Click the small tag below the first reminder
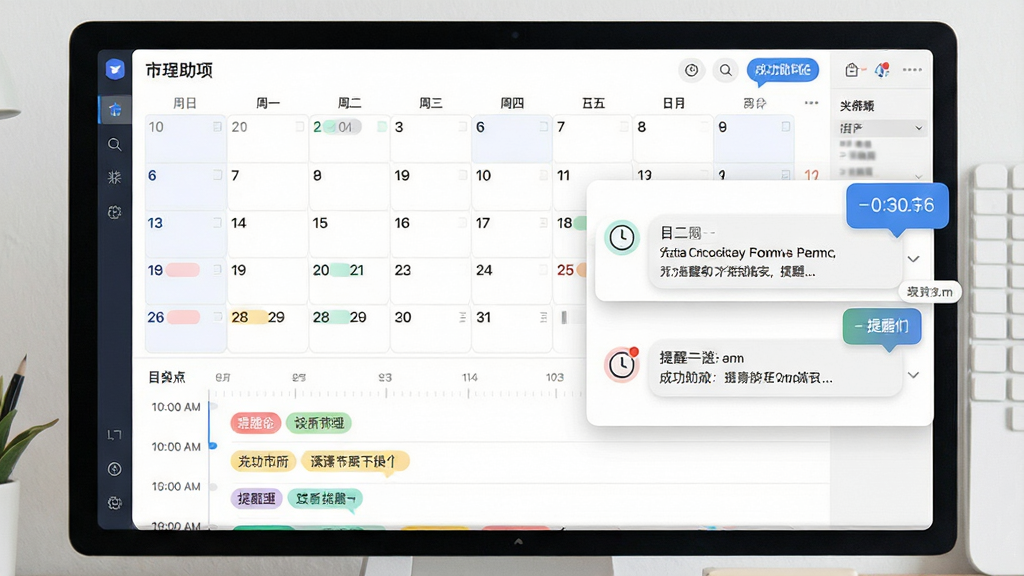1024x576 pixels. tap(929, 292)
